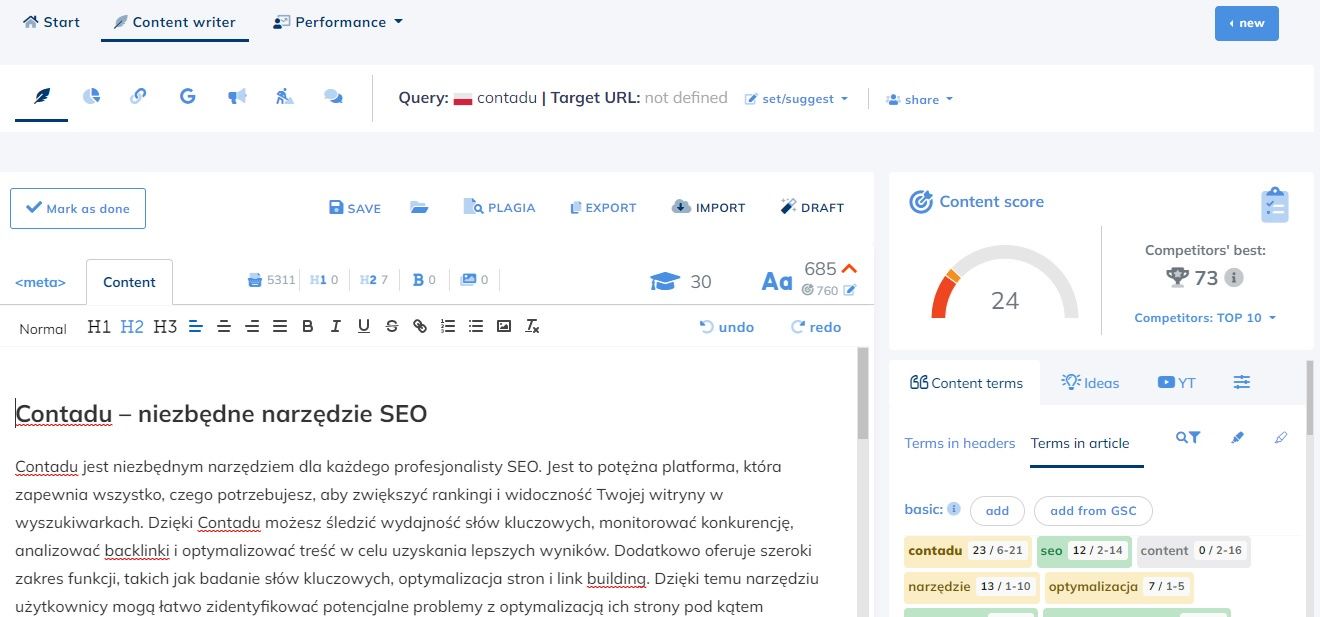Open the feather writer icon tab

point(42,96)
